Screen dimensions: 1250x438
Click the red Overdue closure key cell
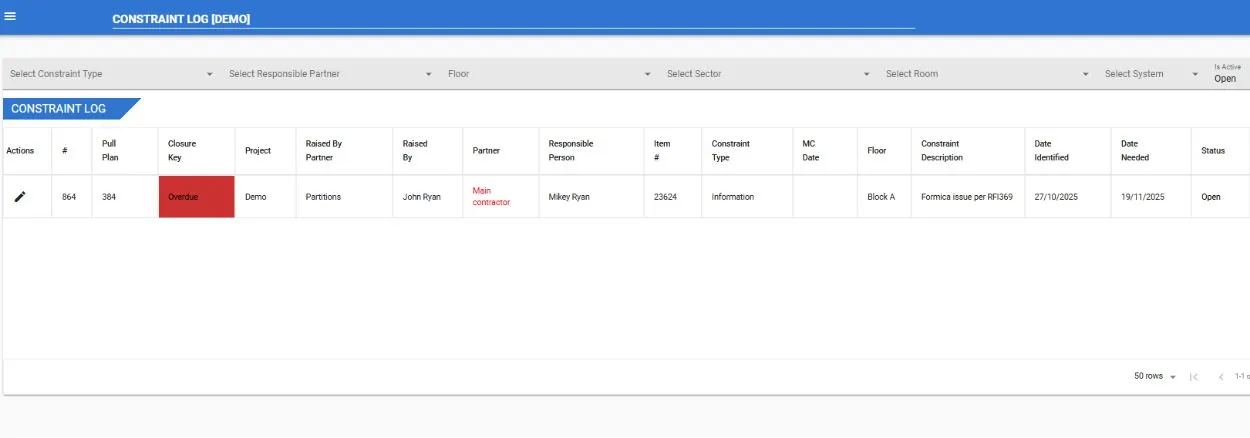click(196, 197)
